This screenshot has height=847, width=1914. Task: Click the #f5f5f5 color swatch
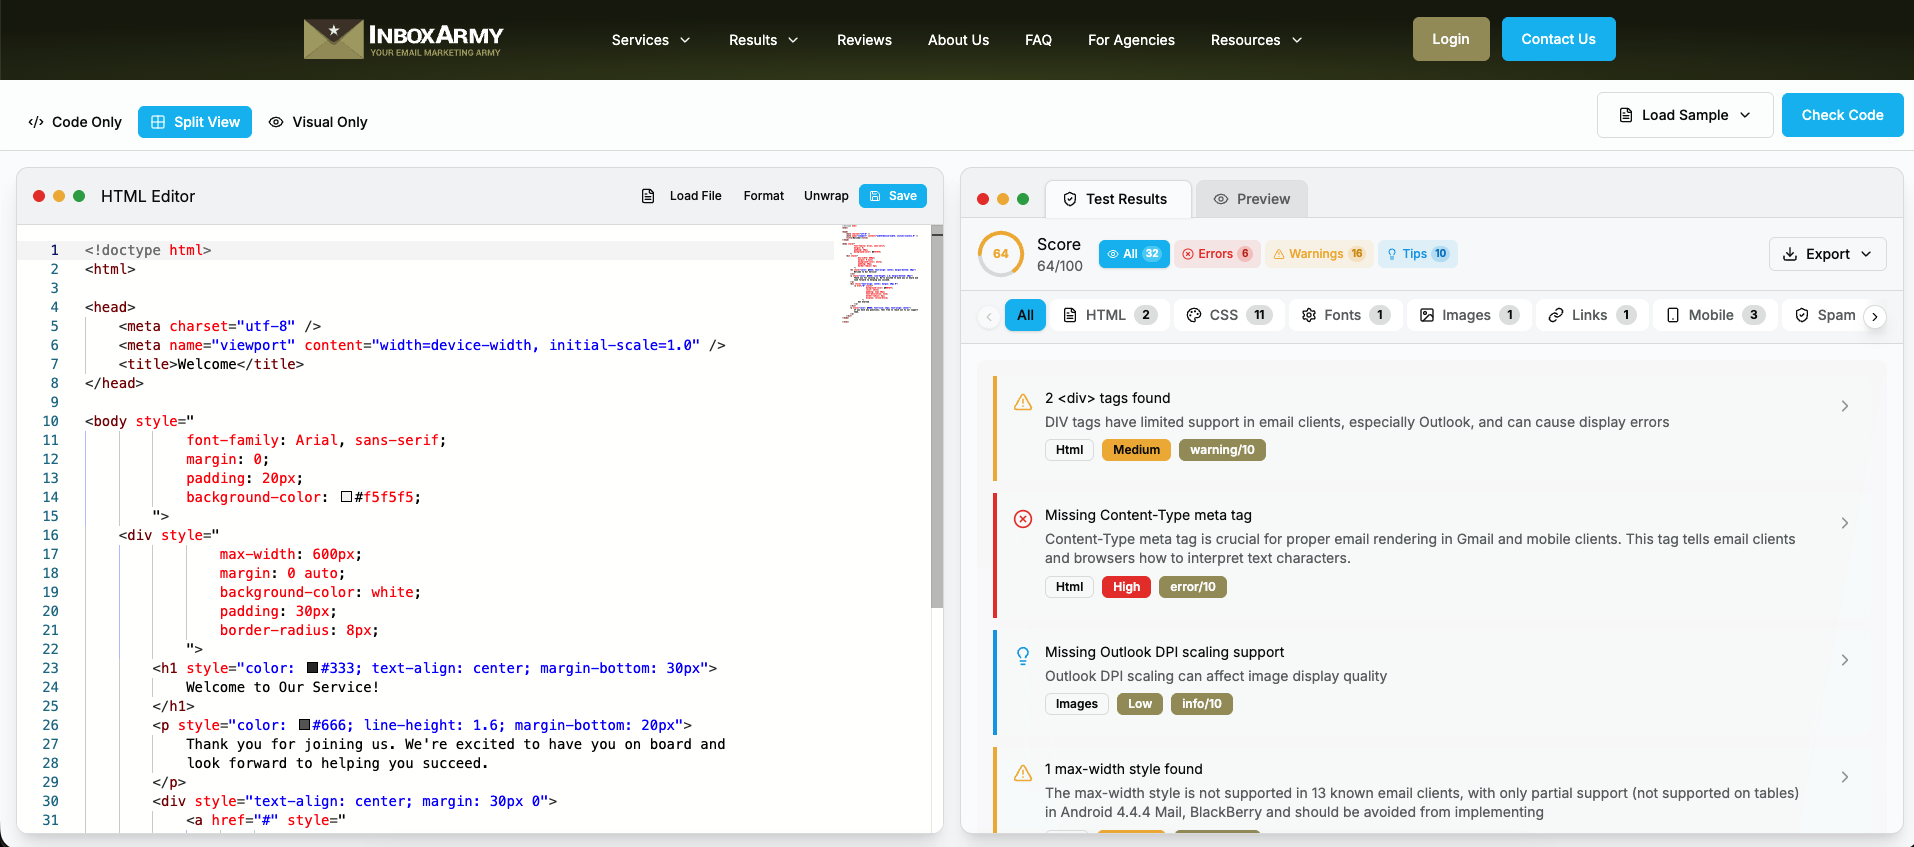pyautogui.click(x=346, y=497)
